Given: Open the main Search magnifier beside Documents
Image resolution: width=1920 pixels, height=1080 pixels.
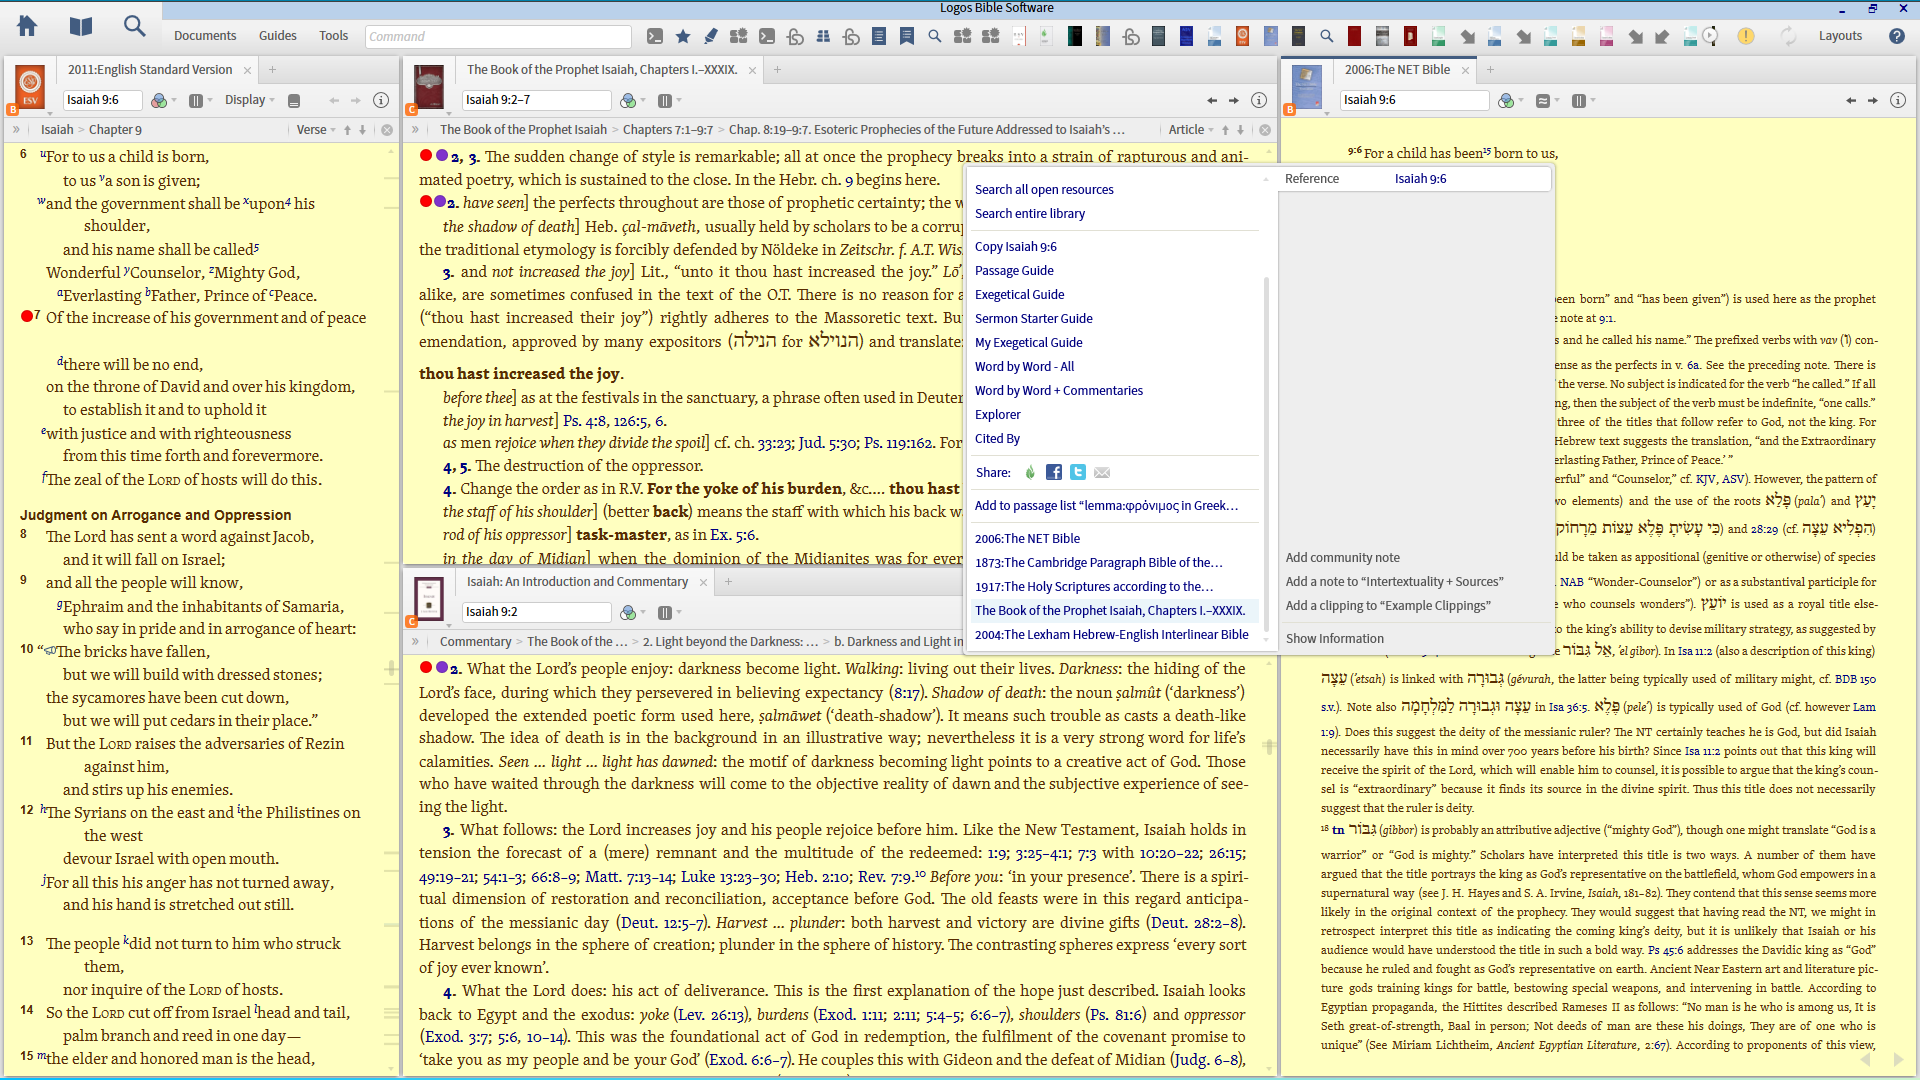Looking at the screenshot, I should click(x=134, y=27).
